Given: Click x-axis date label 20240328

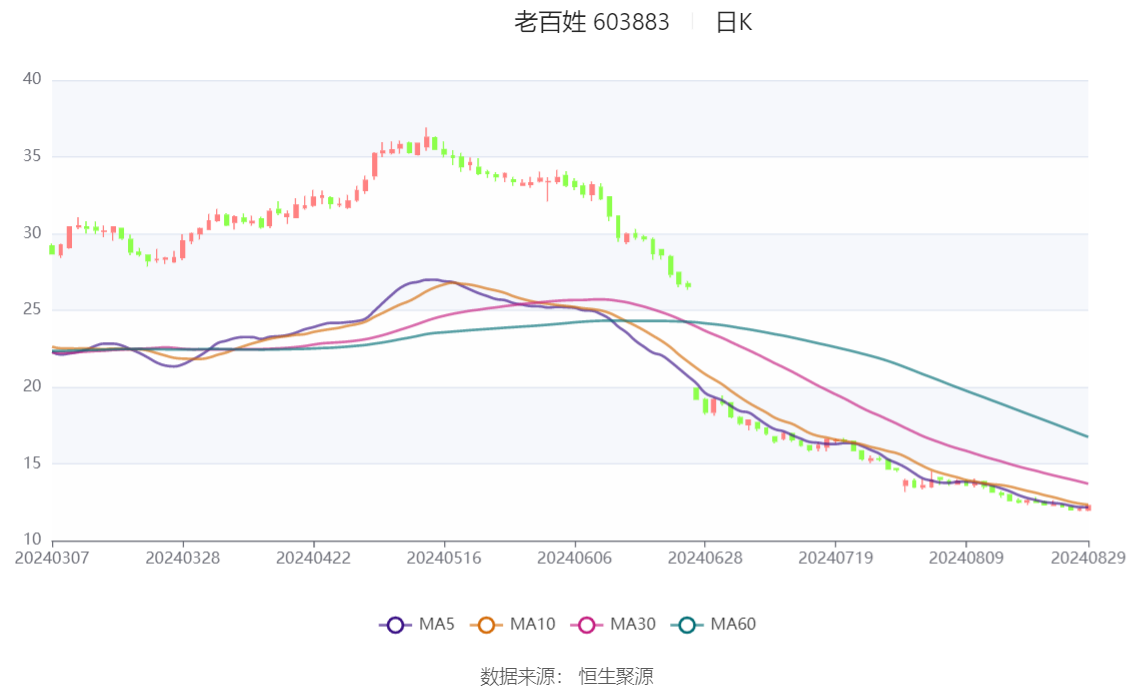Looking at the screenshot, I should click(183, 558).
